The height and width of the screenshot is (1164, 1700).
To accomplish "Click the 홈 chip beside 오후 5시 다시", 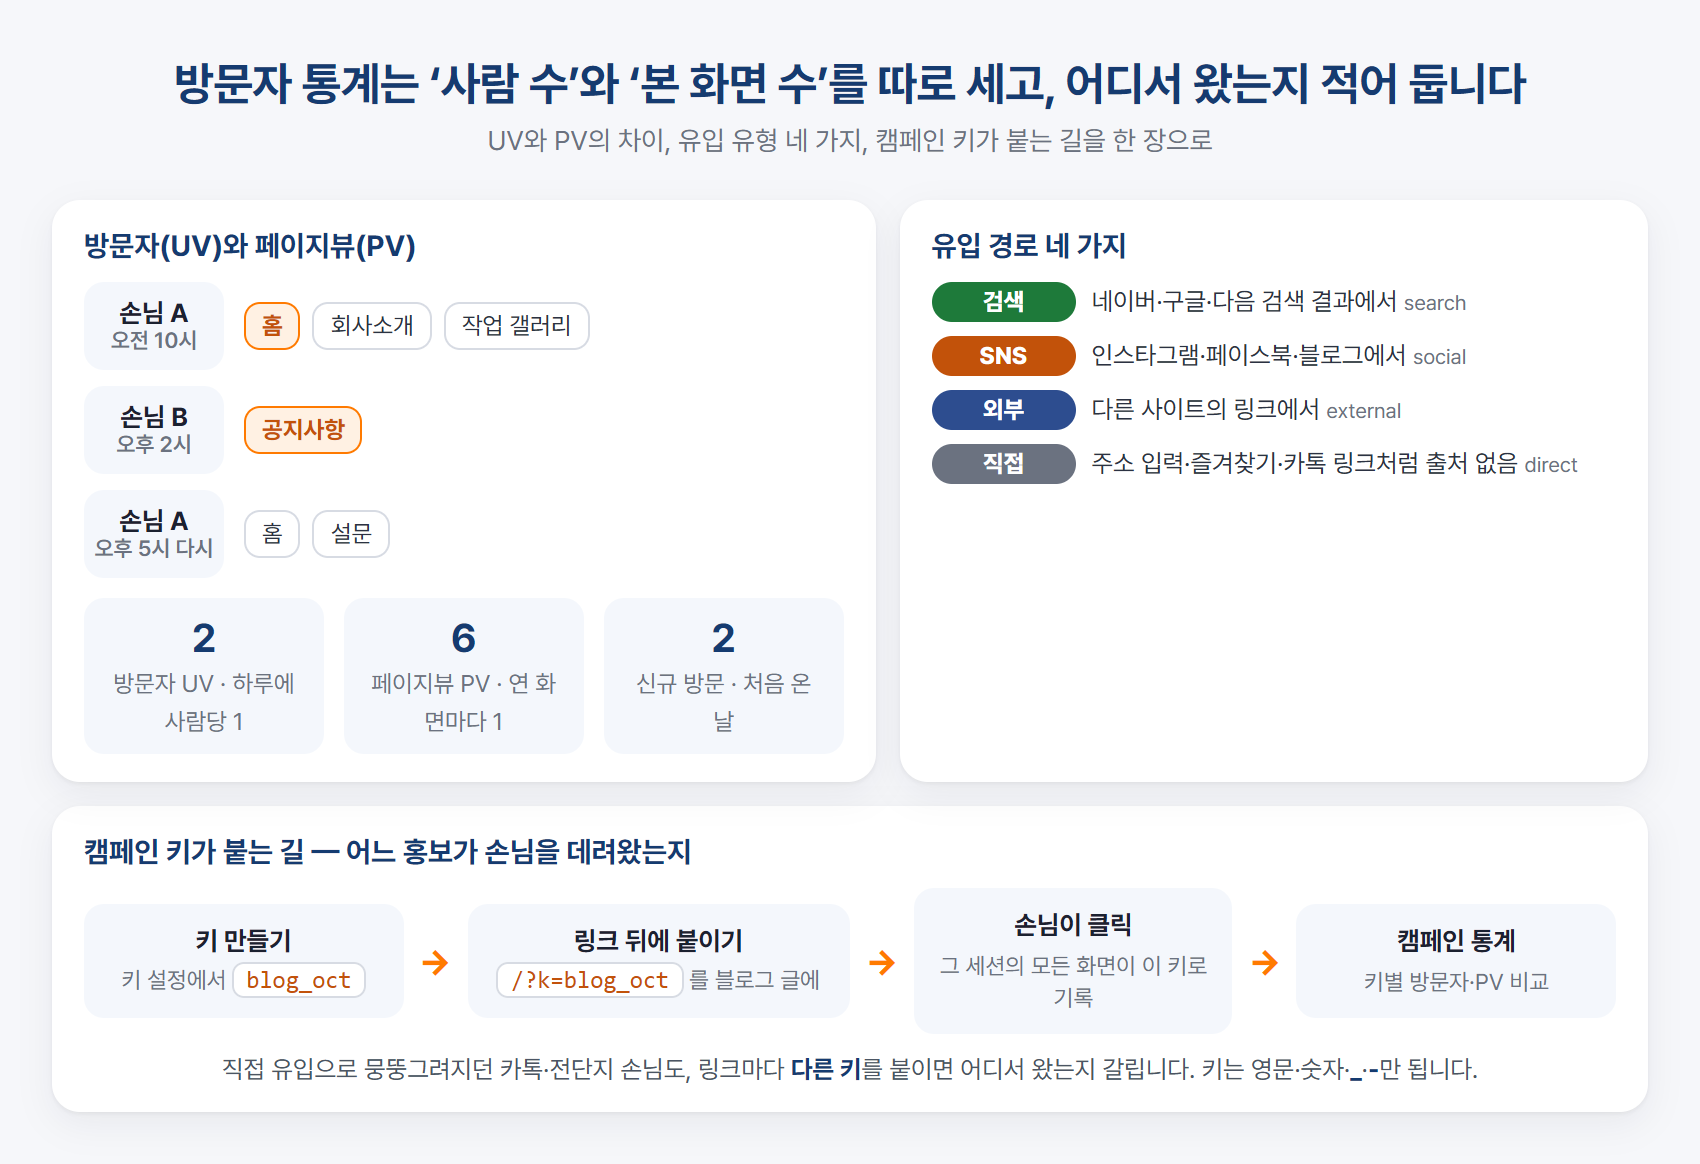I will [272, 534].
